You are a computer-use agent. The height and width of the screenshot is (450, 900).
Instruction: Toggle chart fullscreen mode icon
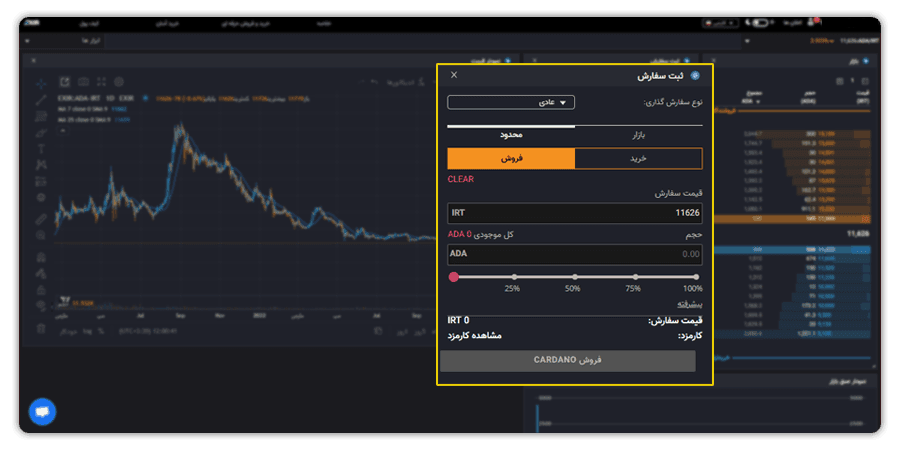click(102, 82)
